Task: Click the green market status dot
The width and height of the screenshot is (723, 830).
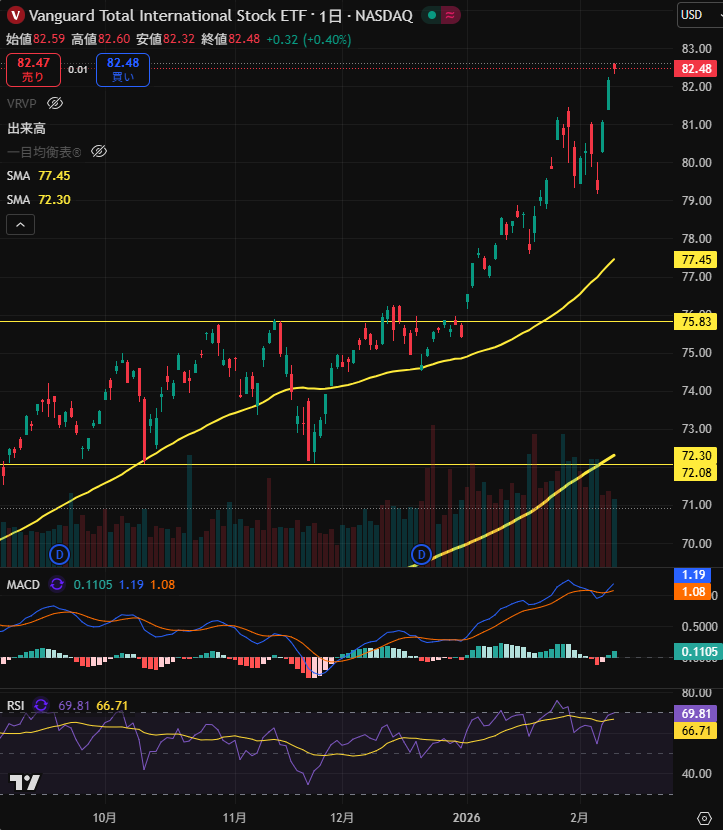Action: coord(430,15)
